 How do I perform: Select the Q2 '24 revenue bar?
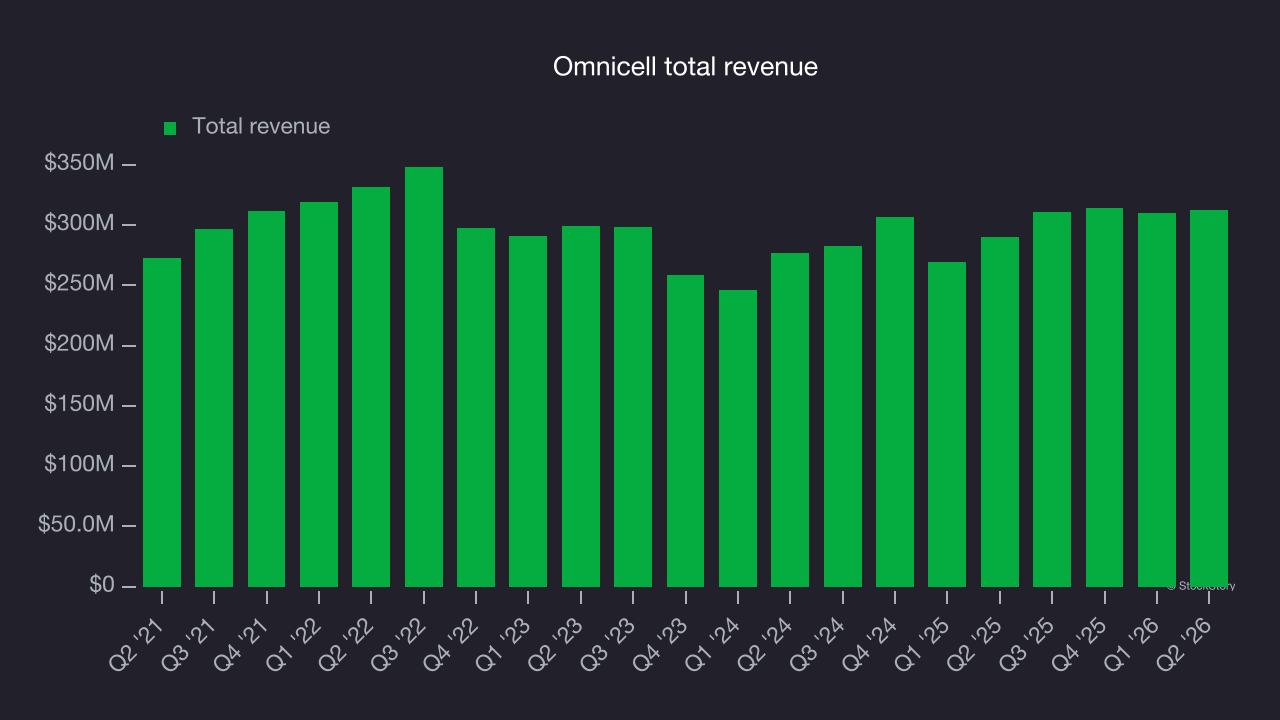790,420
